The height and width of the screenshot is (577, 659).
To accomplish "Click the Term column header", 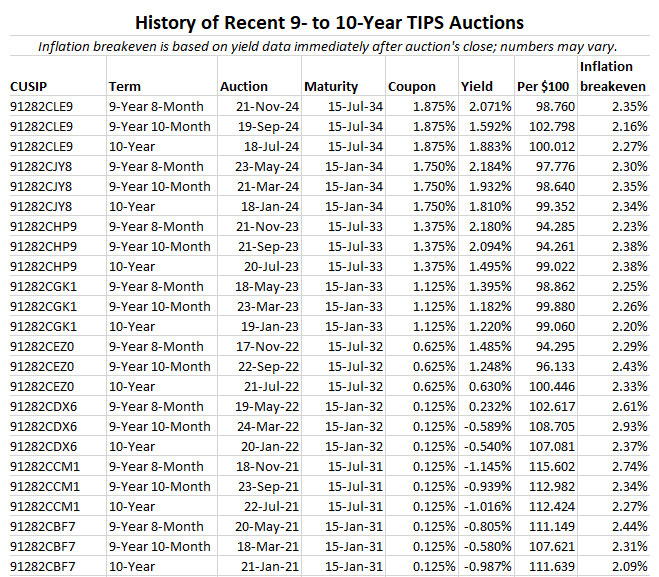I will (124, 87).
